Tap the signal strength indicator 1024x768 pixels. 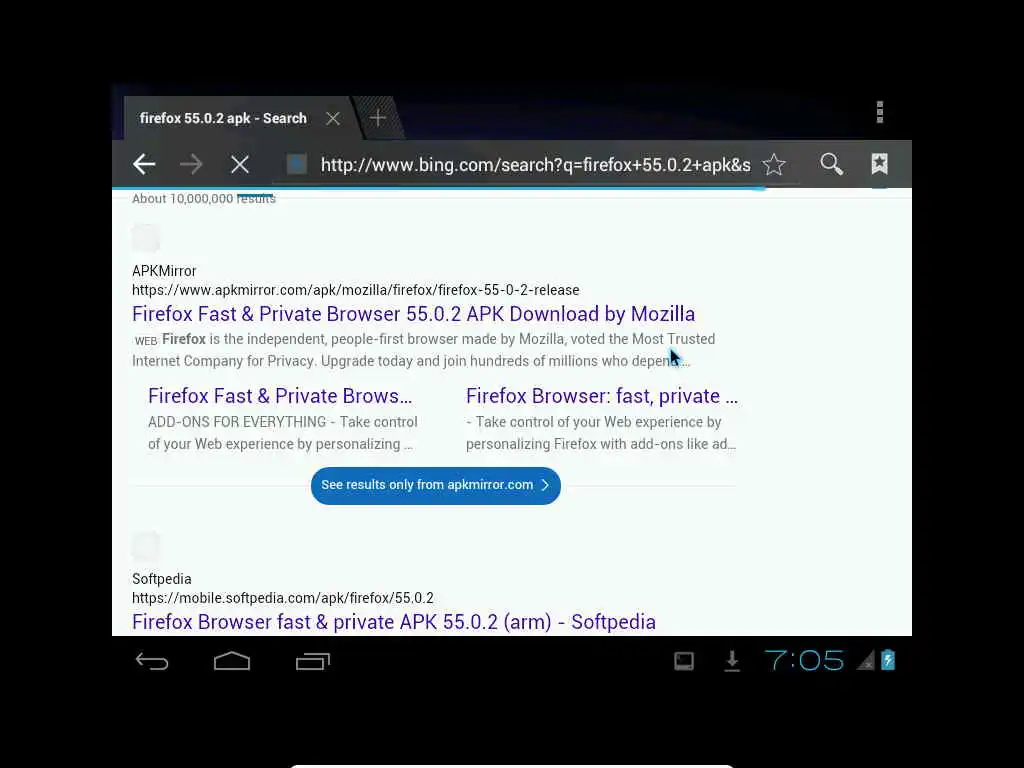(x=866, y=661)
